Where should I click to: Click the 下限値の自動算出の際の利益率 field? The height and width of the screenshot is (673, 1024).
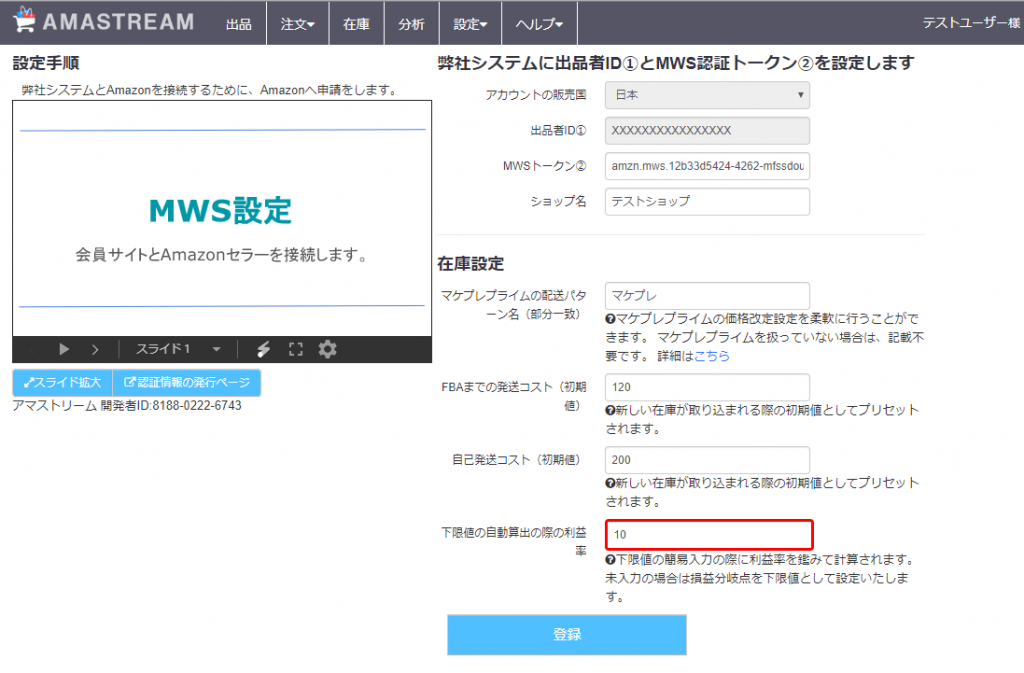(709, 535)
